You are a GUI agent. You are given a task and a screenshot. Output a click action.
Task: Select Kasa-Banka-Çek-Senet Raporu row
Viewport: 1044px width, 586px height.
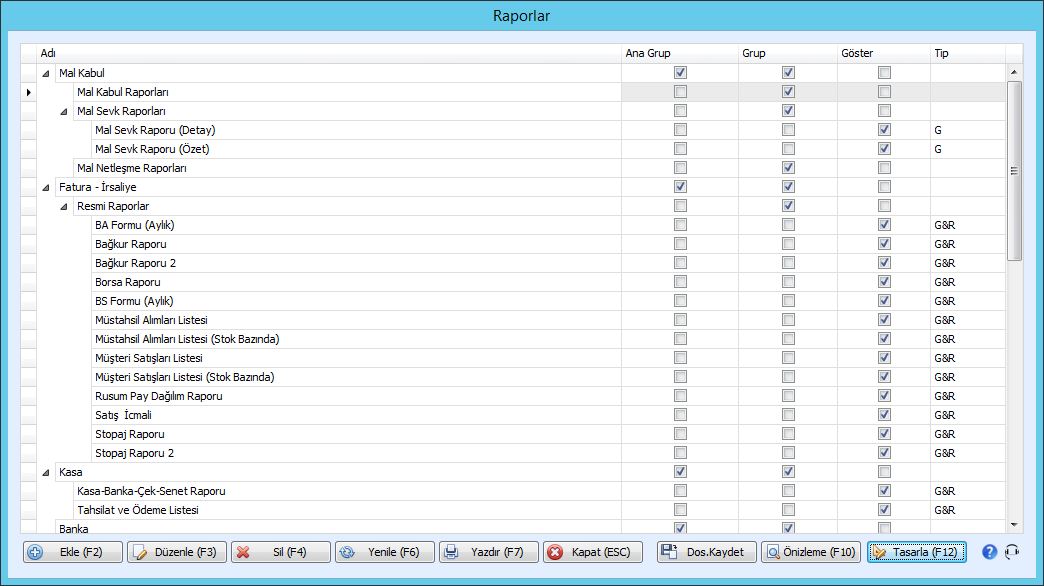point(513,491)
